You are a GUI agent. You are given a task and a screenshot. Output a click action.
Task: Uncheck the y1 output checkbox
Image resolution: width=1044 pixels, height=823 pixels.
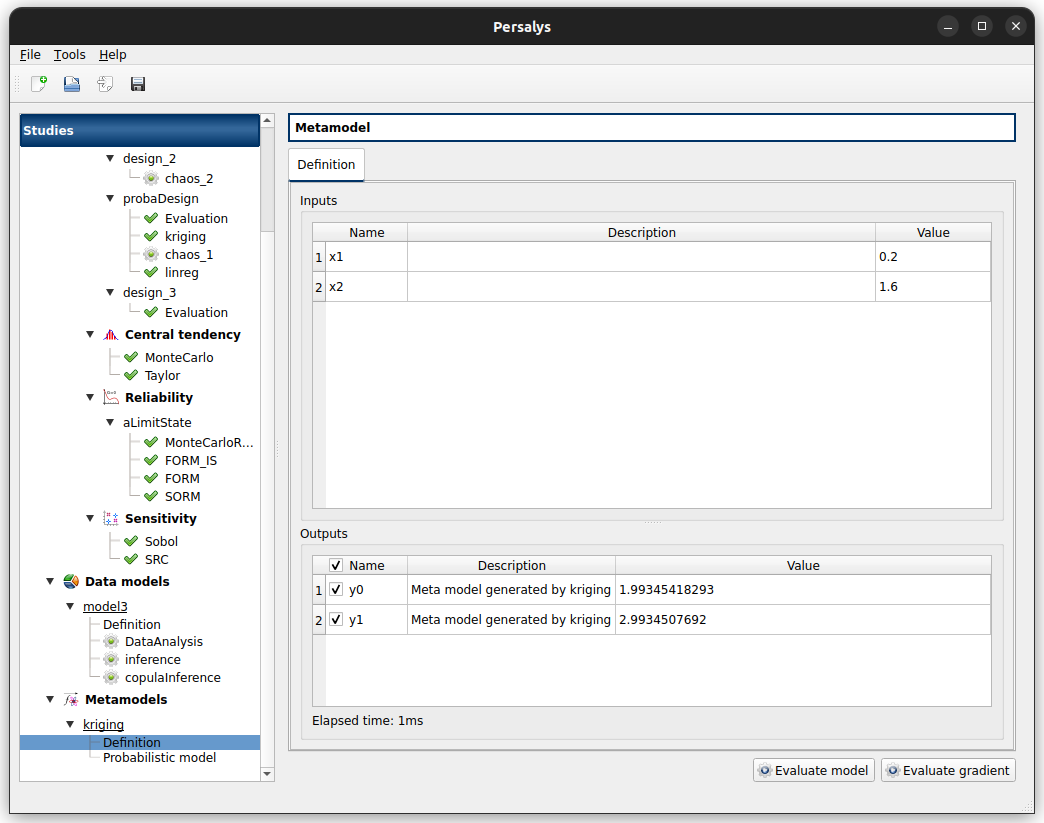click(x=336, y=620)
